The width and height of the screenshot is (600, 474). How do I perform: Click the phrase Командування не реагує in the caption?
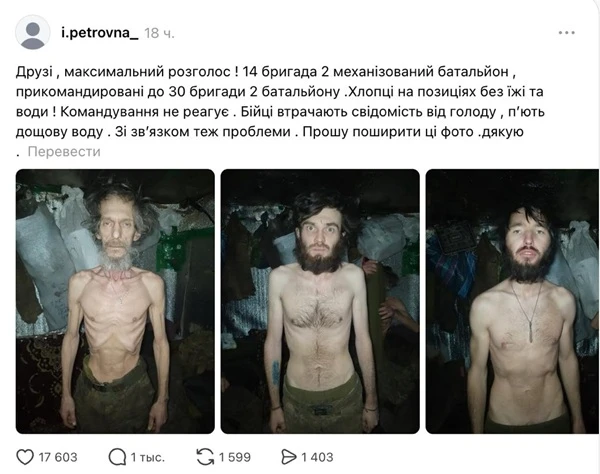[x=145, y=112]
